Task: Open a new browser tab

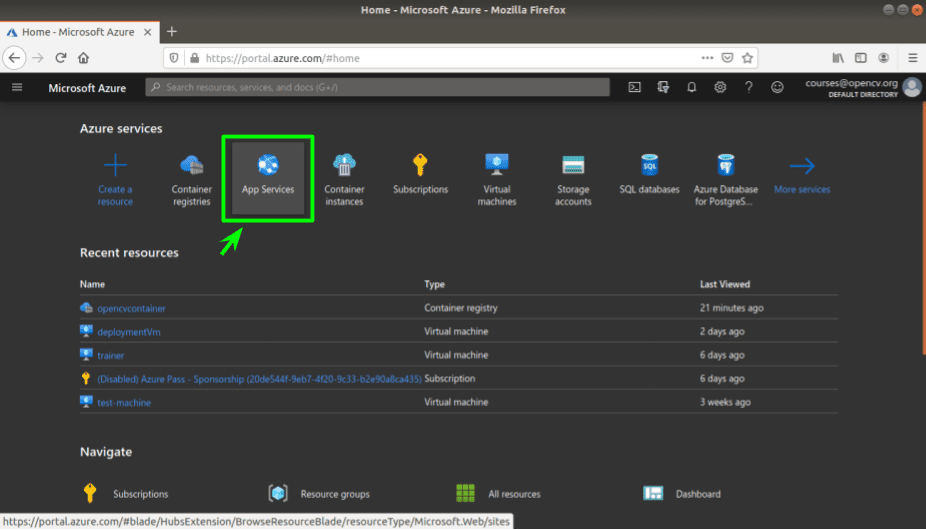Action: 172,32
